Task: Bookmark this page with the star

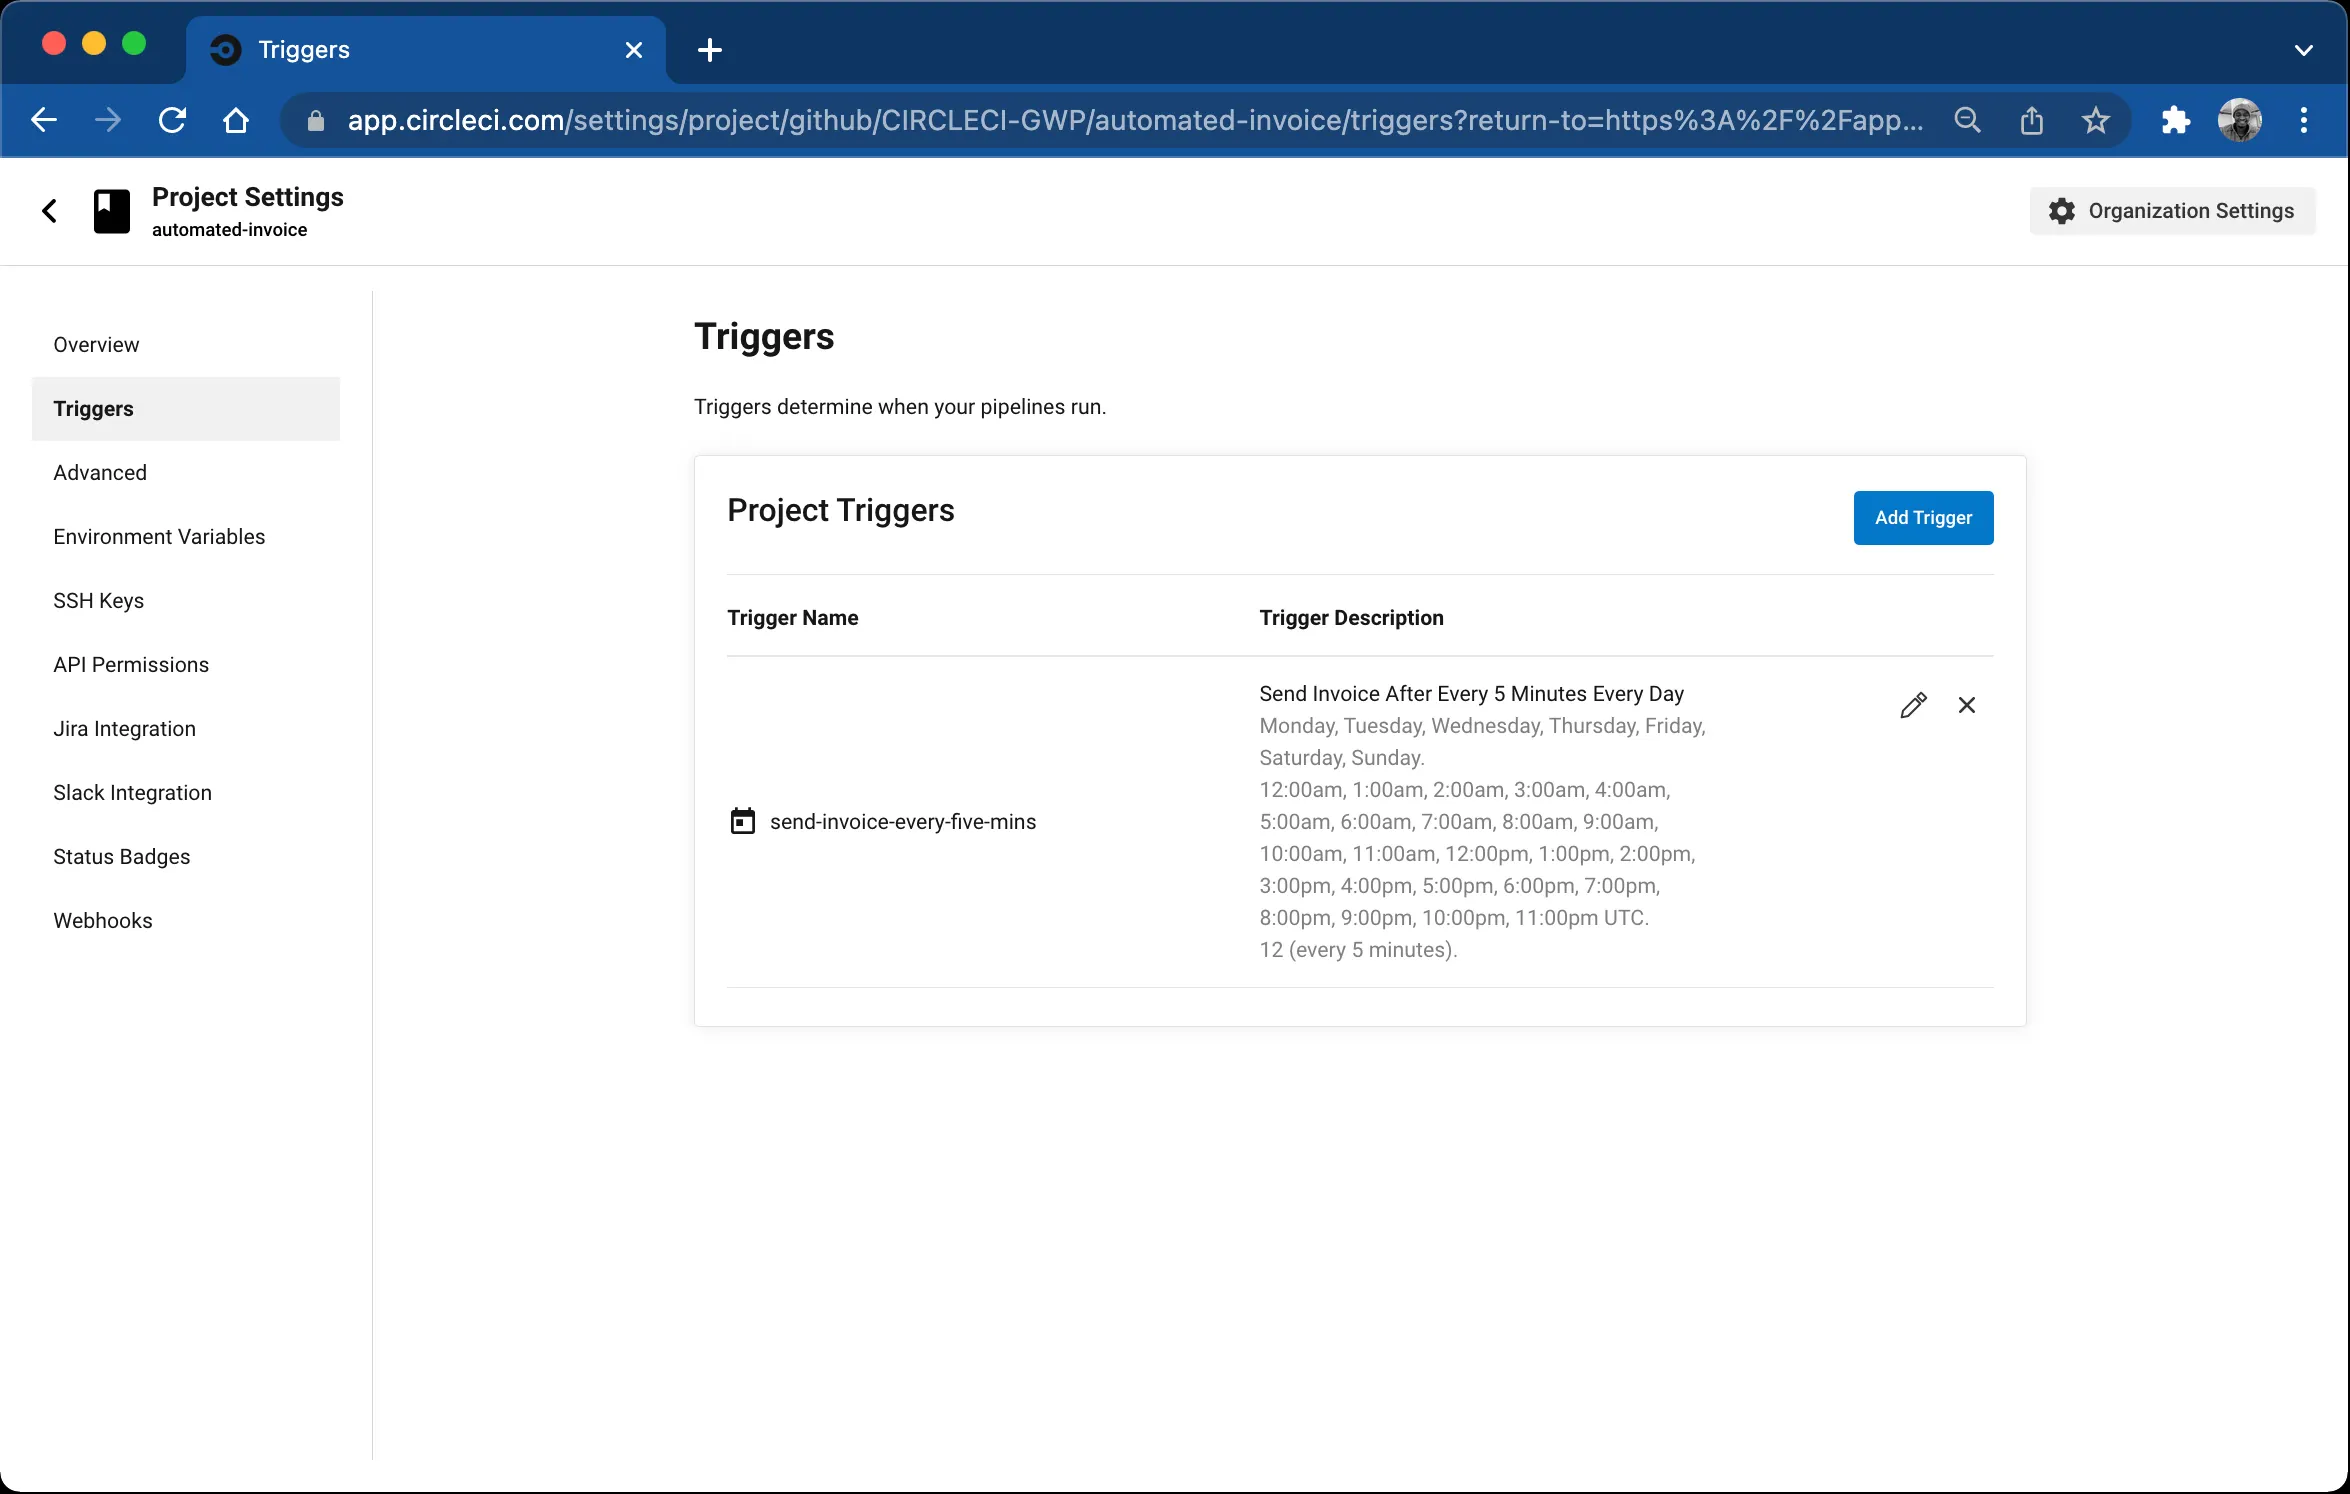Action: [x=2095, y=120]
